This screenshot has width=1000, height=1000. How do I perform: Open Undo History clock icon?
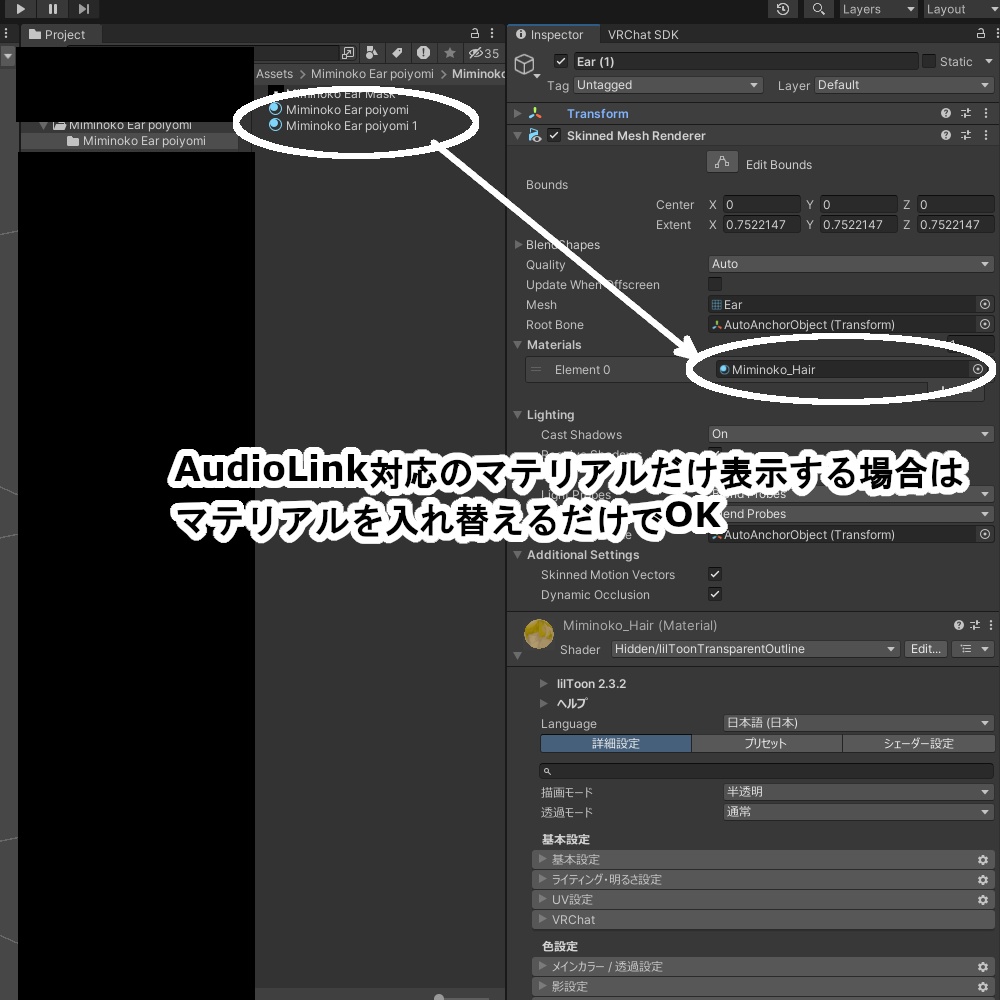click(x=783, y=9)
